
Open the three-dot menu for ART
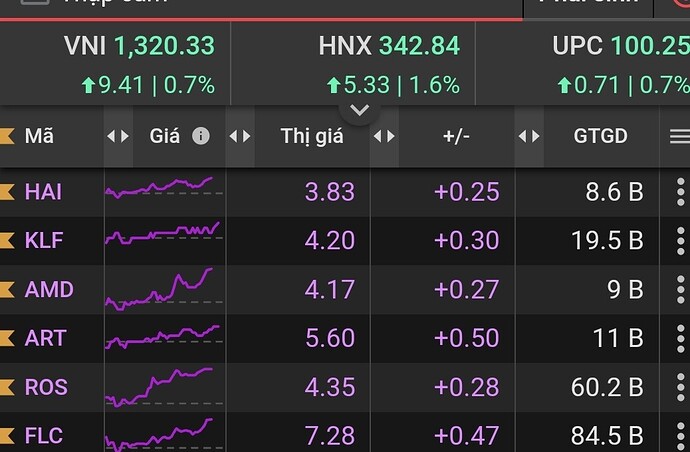pyautogui.click(x=680, y=338)
